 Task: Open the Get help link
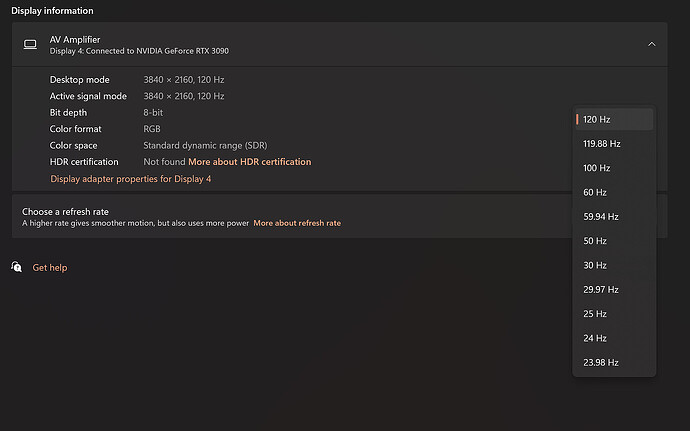click(x=50, y=267)
